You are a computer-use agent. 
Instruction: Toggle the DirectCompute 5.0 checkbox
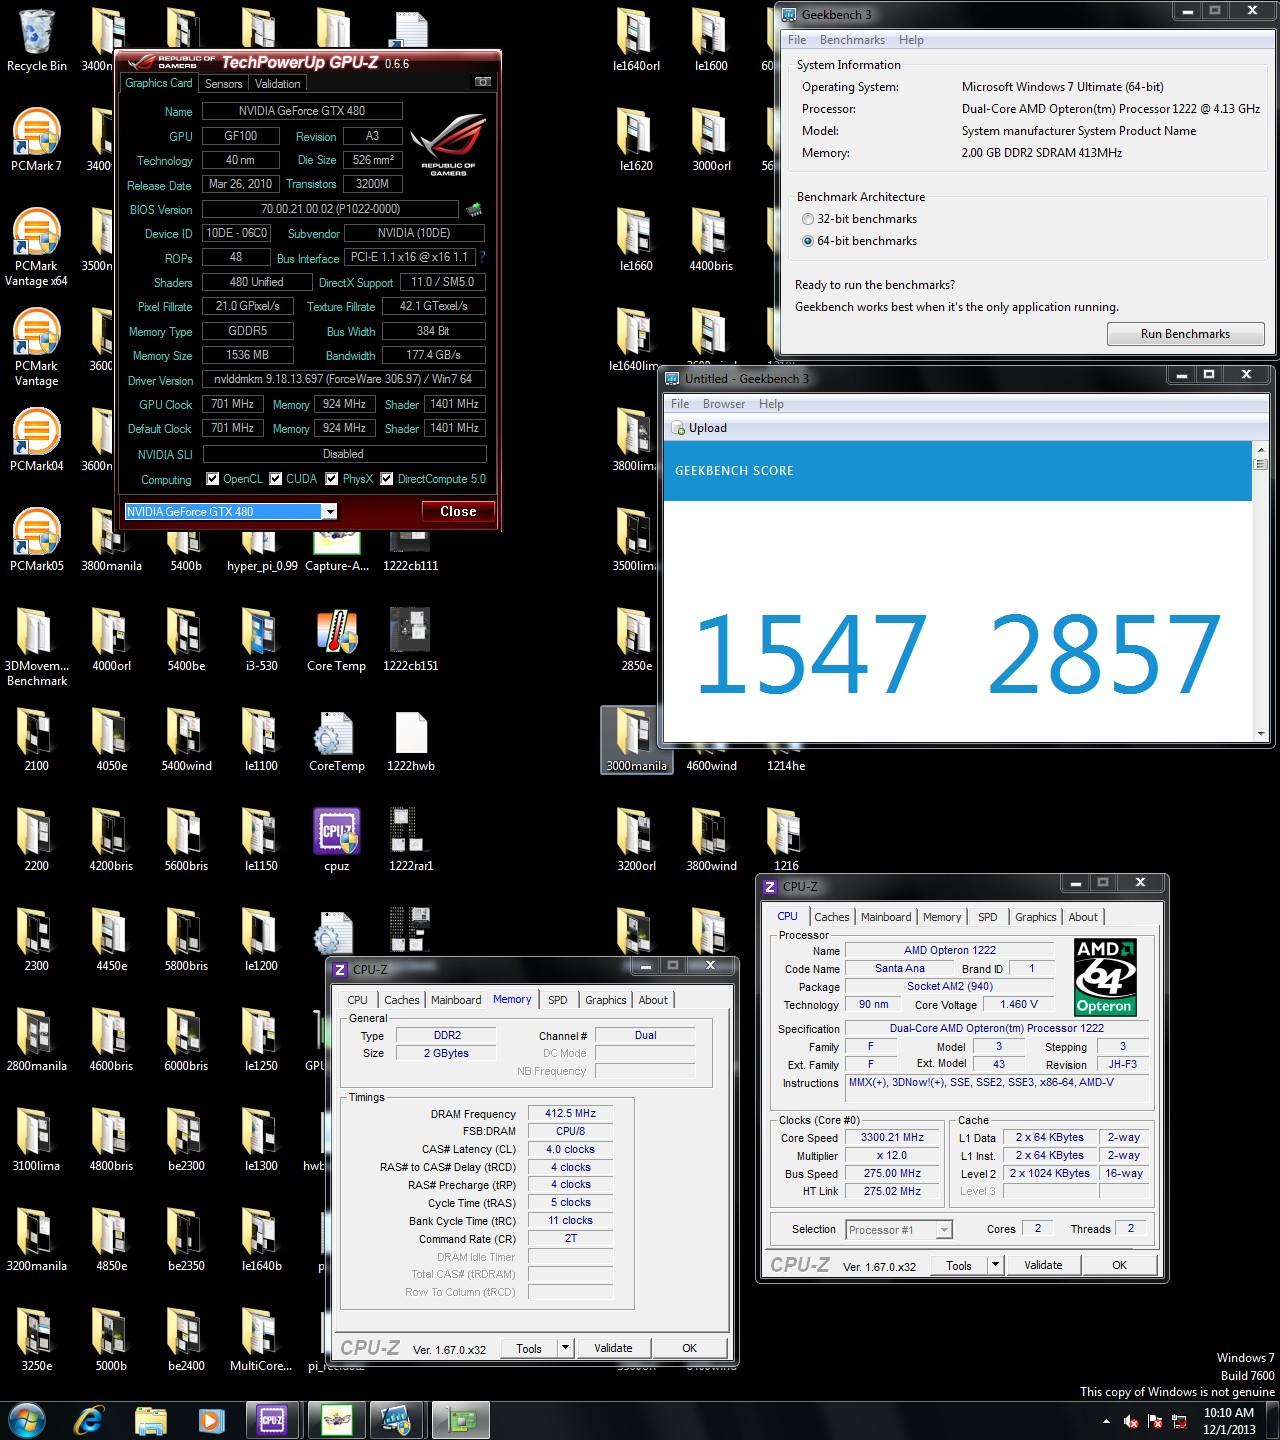386,479
